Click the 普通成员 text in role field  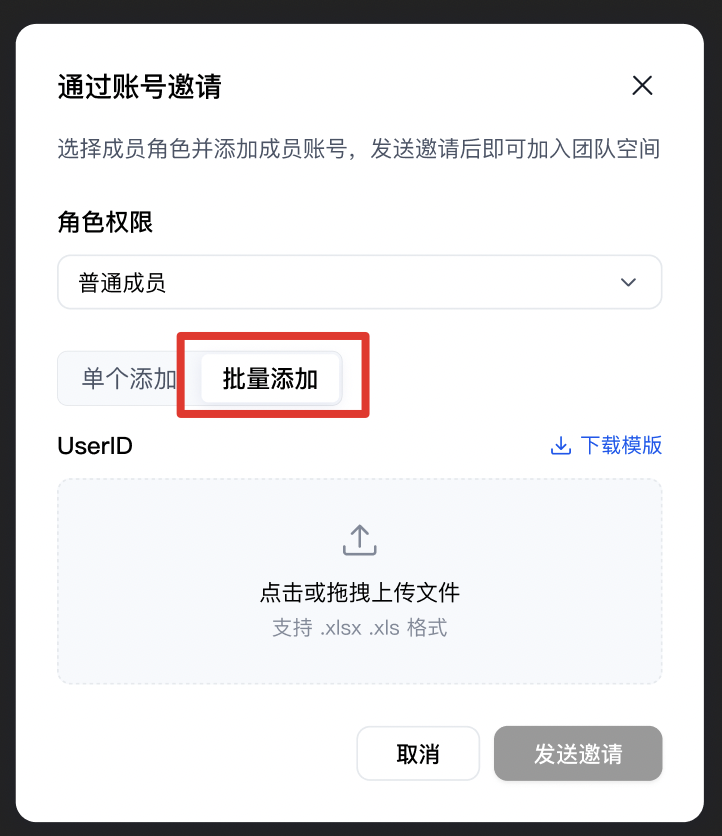122,283
